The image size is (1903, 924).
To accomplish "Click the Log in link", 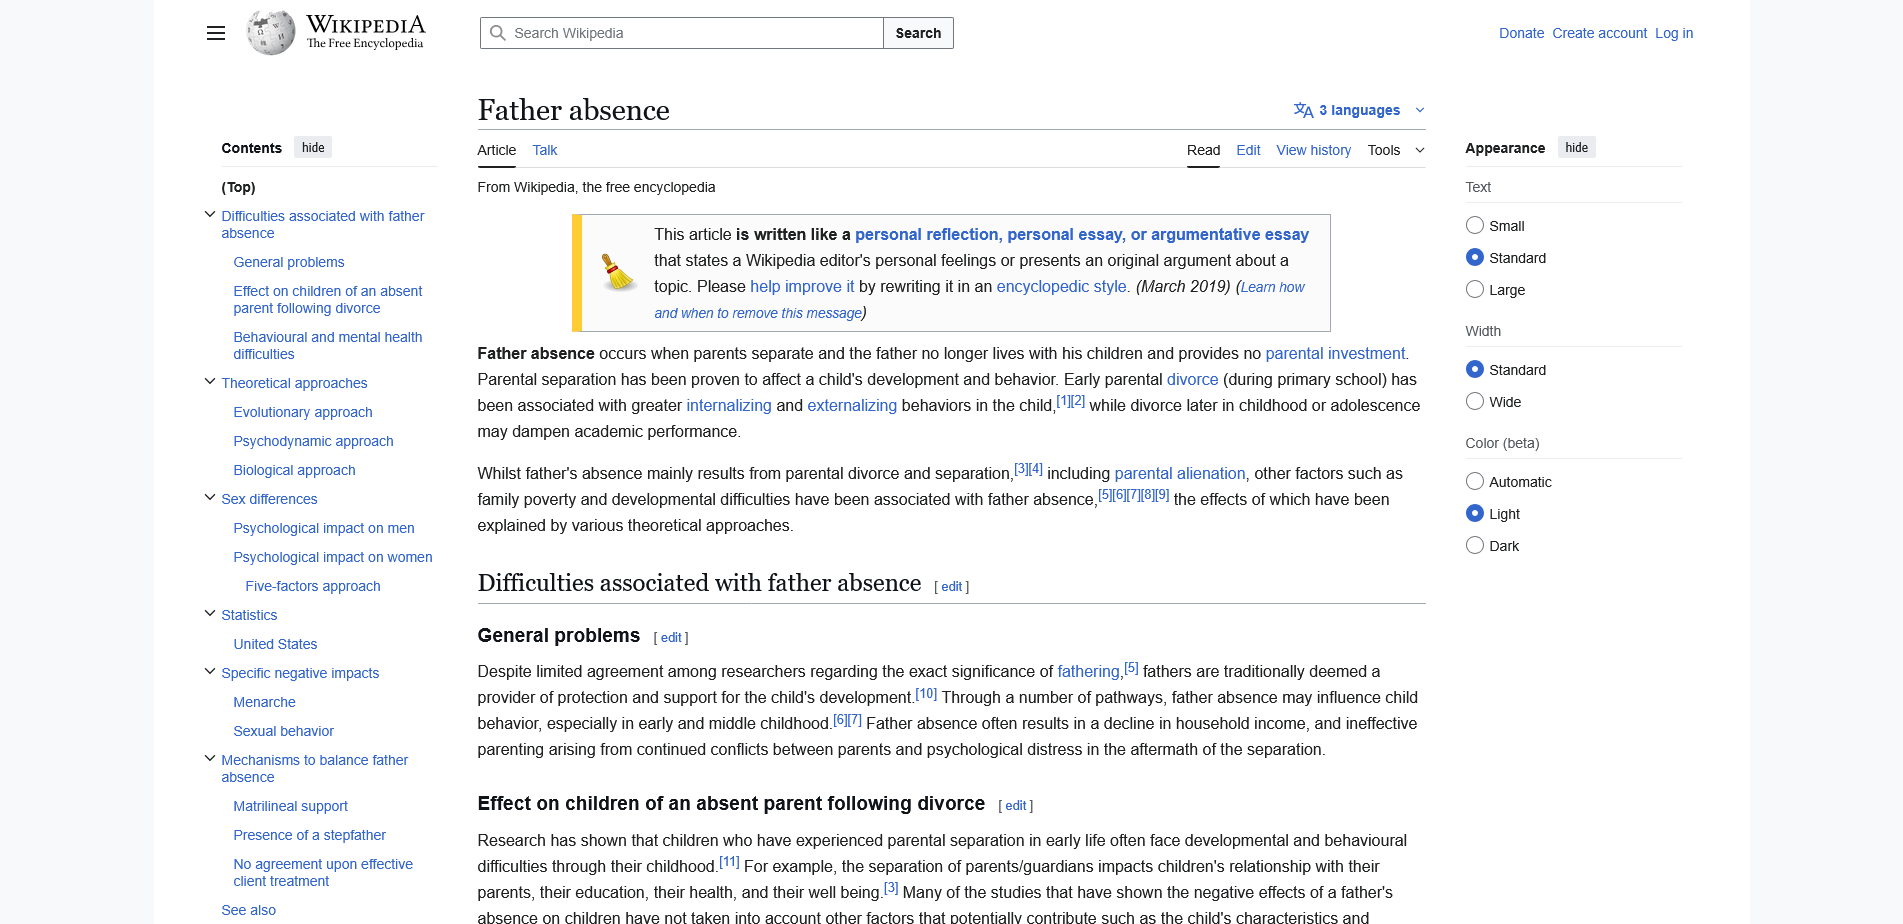I will (x=1674, y=33).
